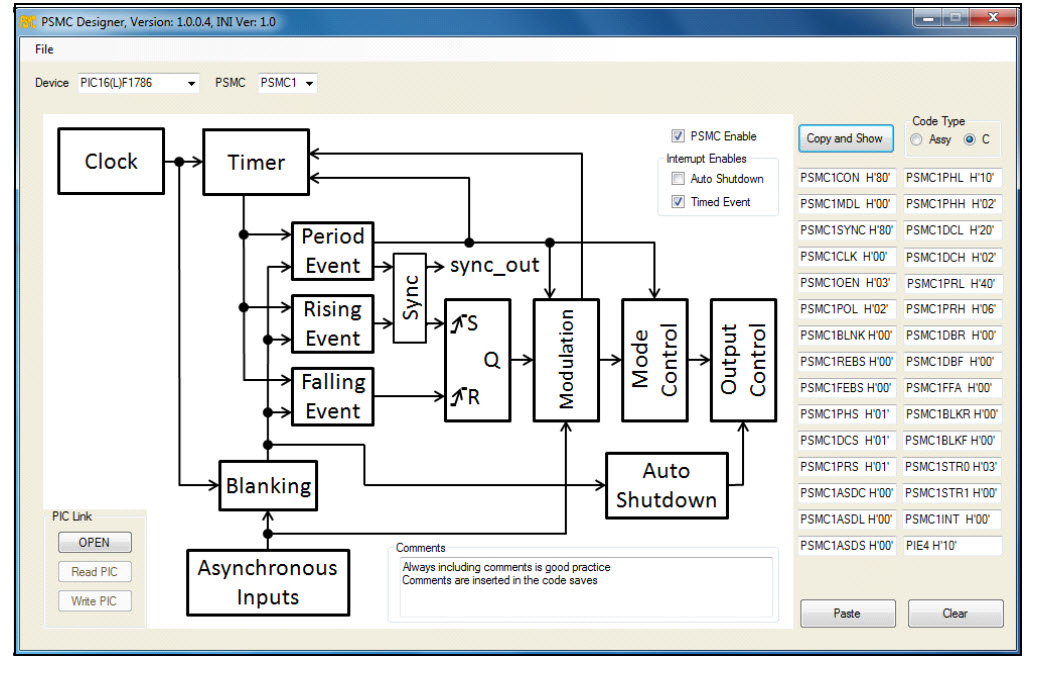
Task: Click the PSMC app icon in title bar
Action: coord(27,22)
